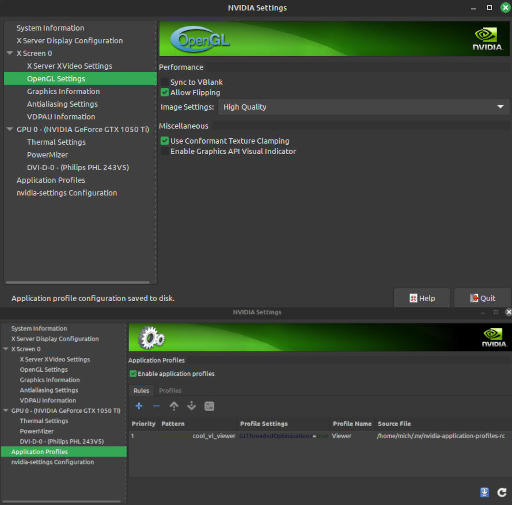Move rule up with the up arrow
This screenshot has width=512, height=505.
174,406
